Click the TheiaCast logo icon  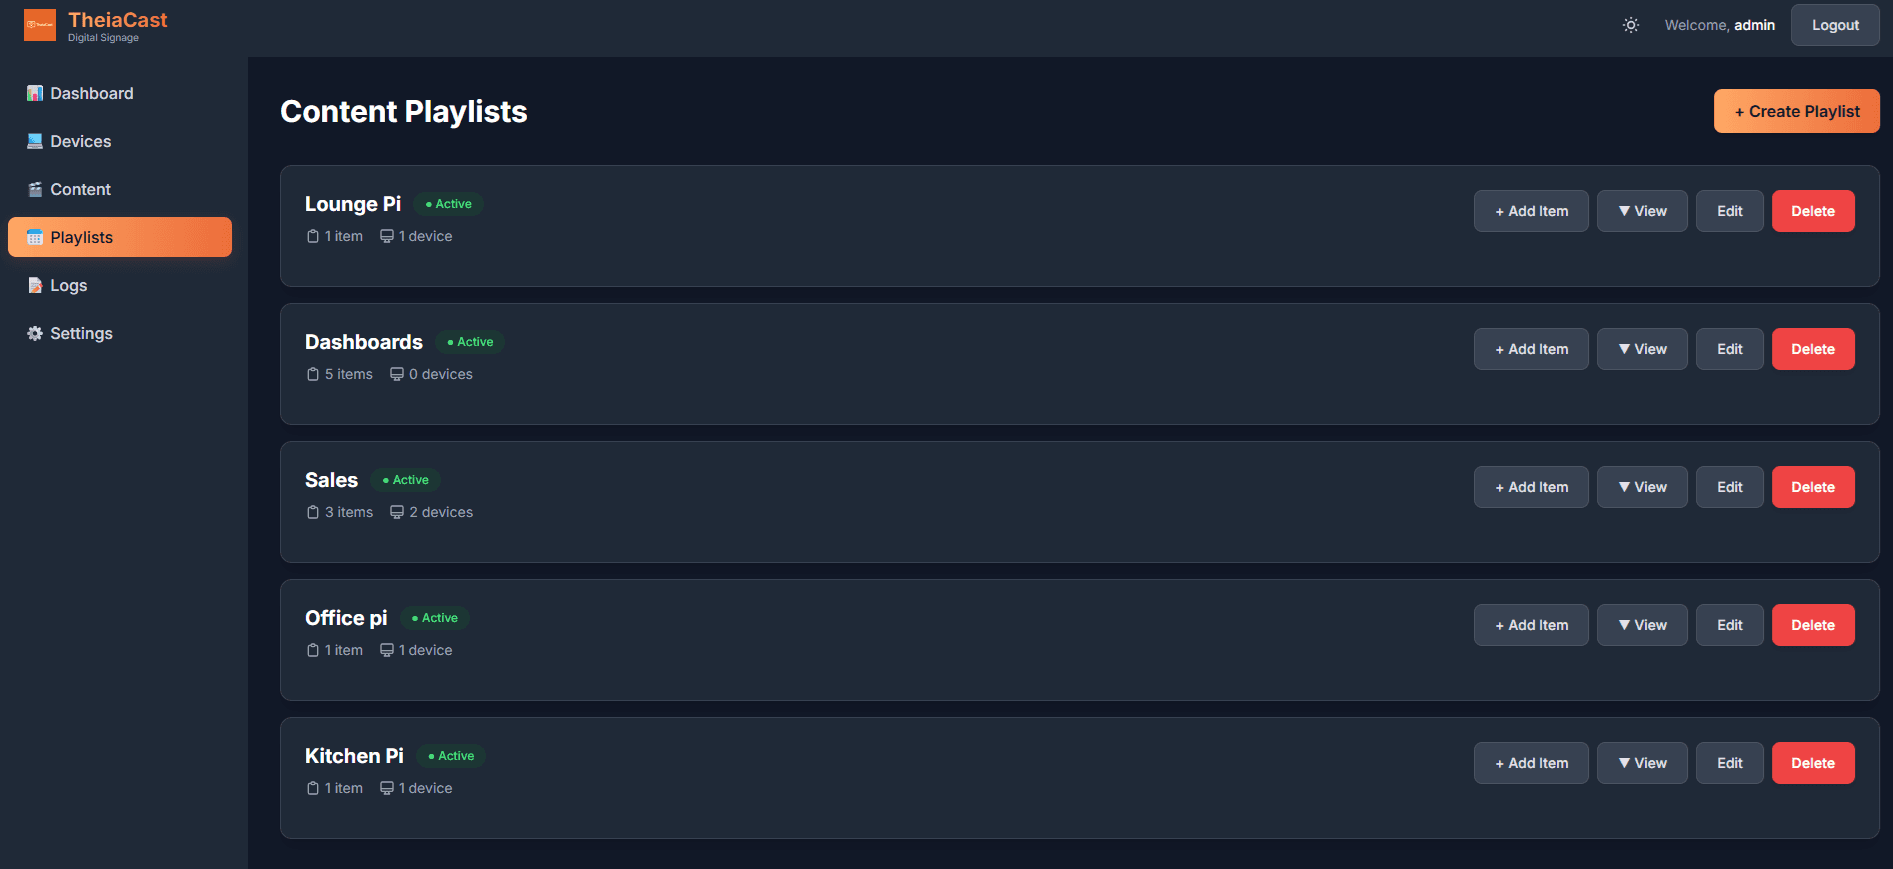coord(40,25)
